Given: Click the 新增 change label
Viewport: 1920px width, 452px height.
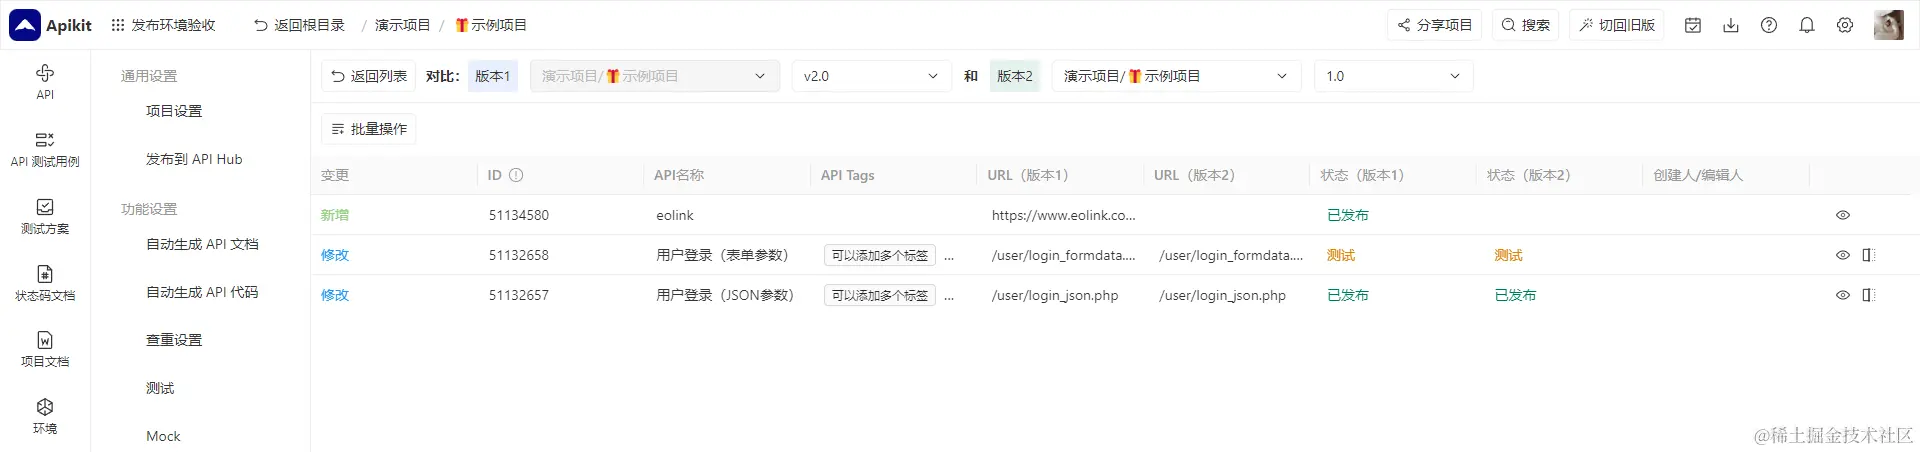Looking at the screenshot, I should pyautogui.click(x=335, y=215).
